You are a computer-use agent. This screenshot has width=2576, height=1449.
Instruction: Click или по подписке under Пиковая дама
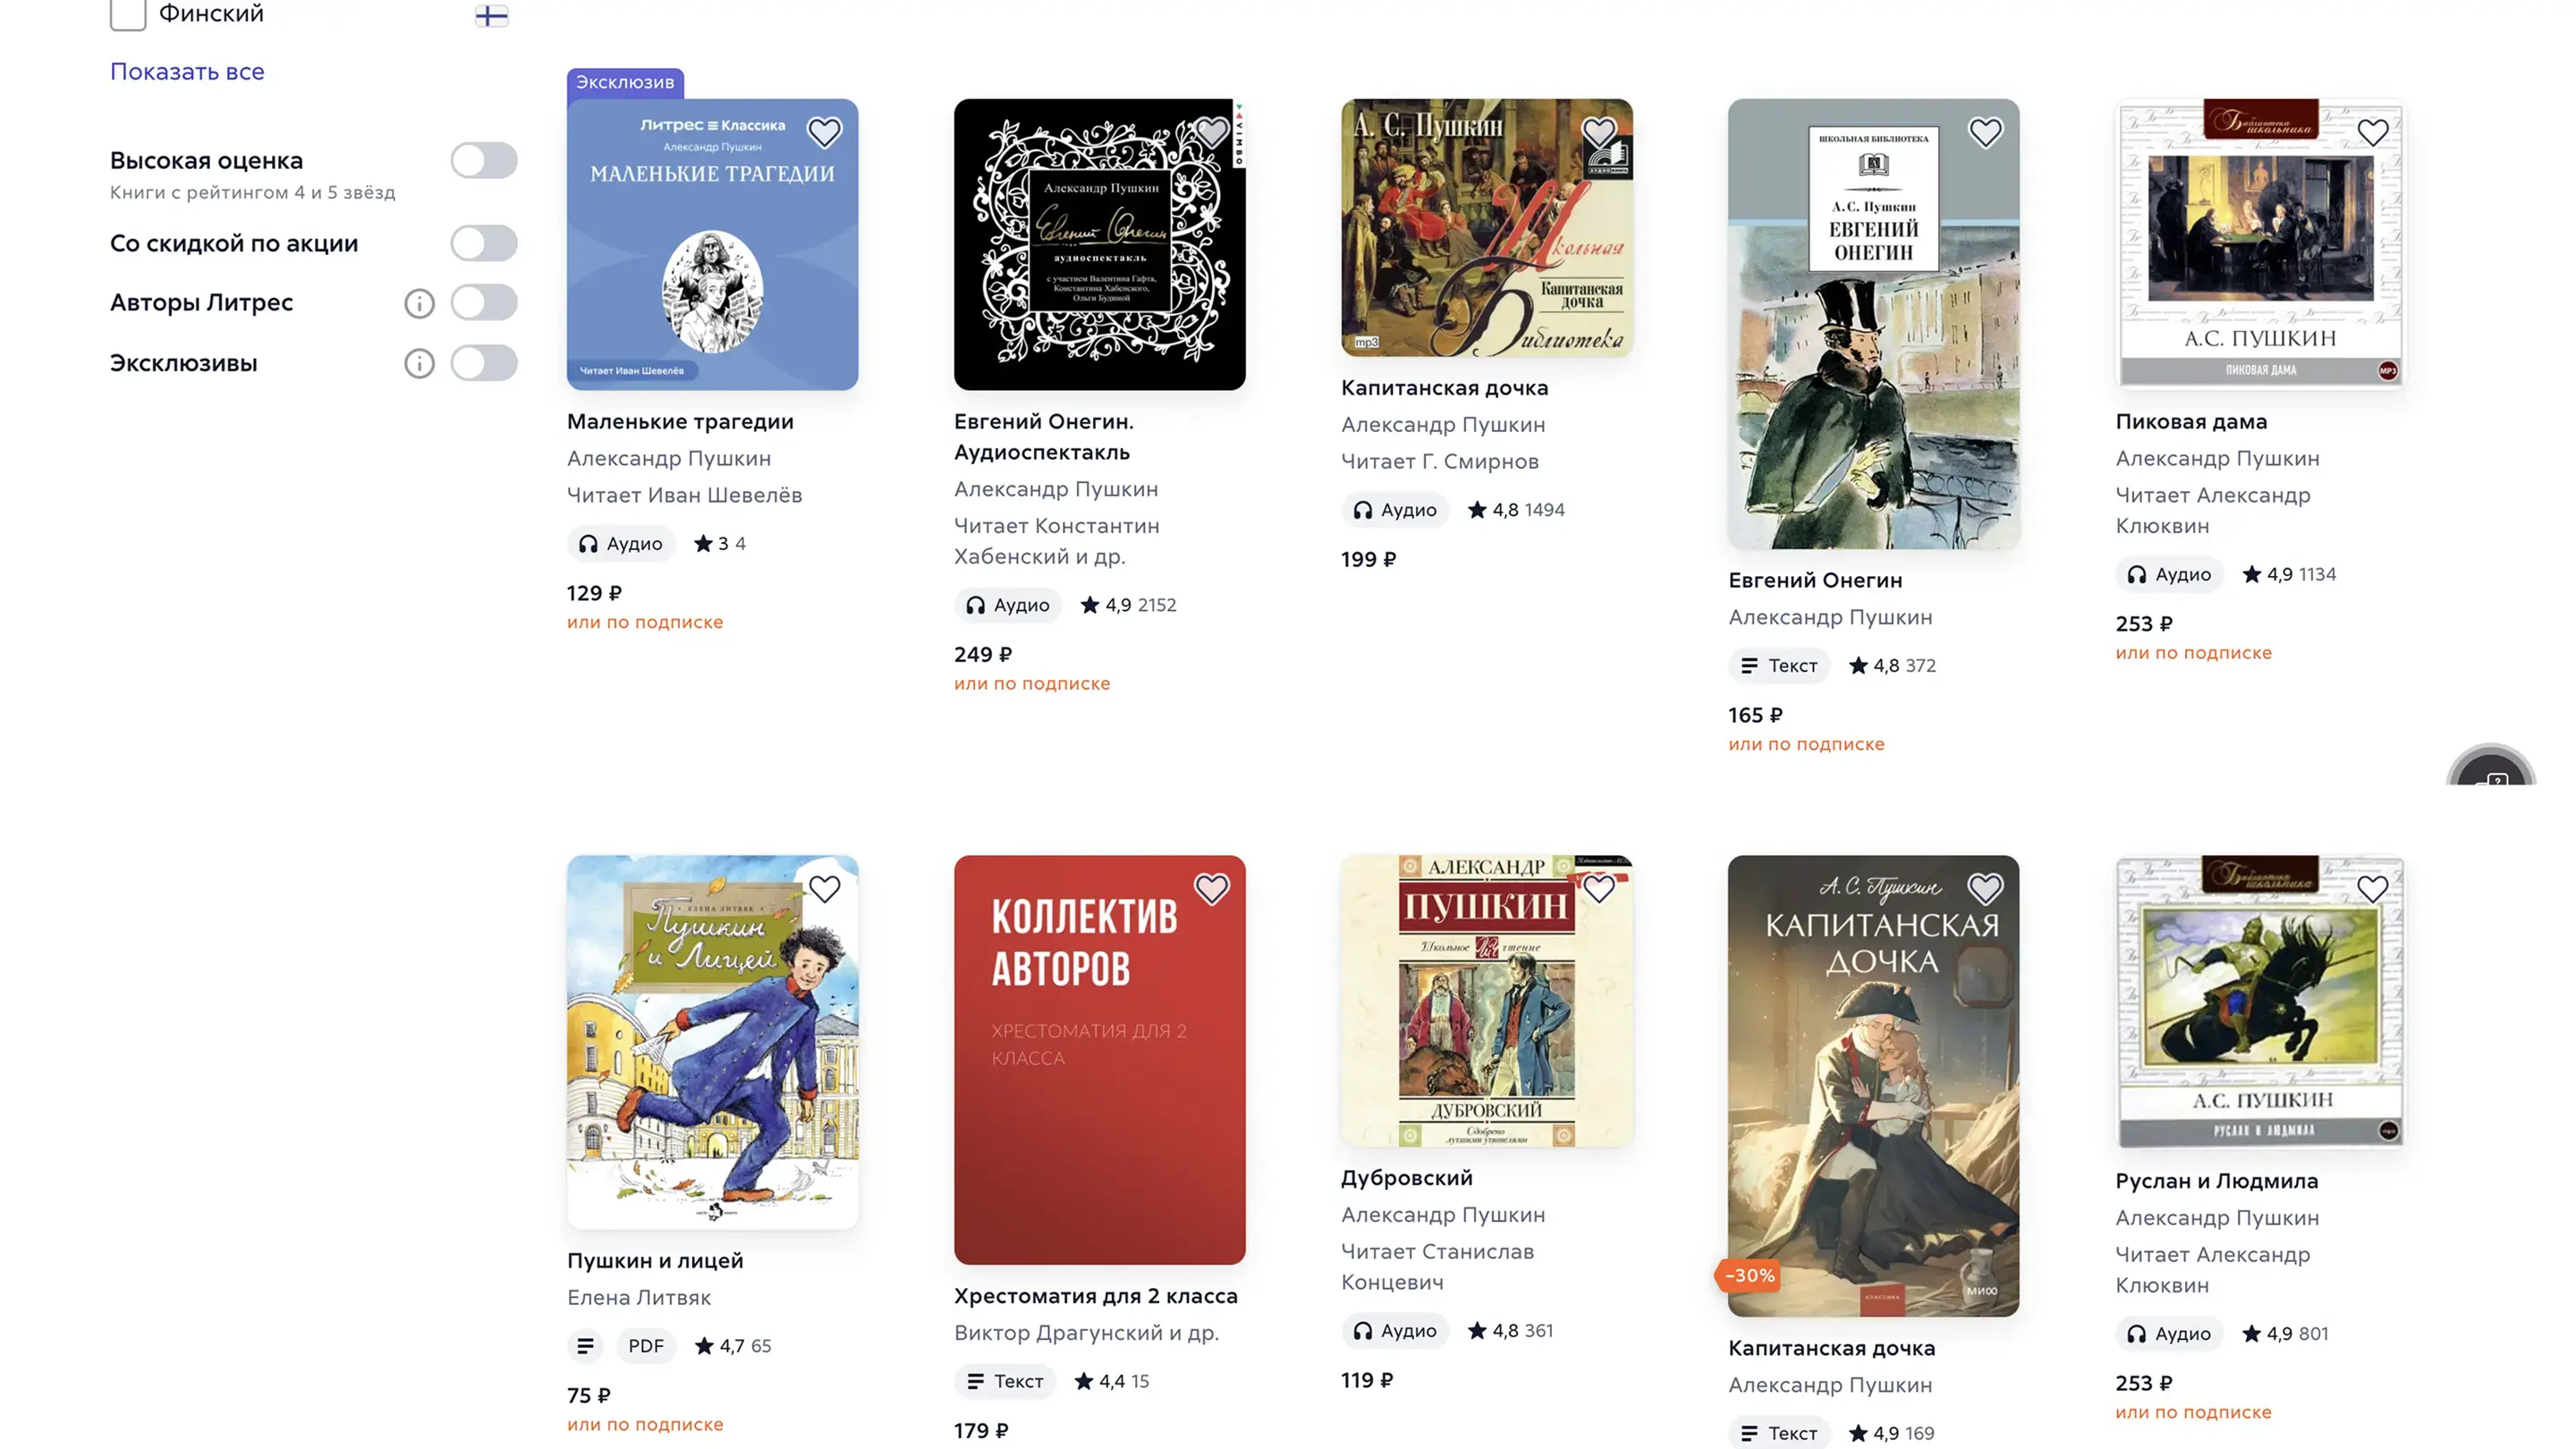(2193, 653)
